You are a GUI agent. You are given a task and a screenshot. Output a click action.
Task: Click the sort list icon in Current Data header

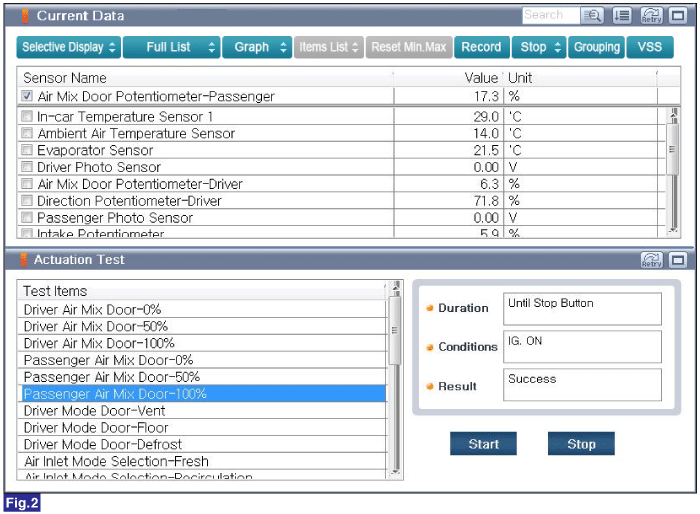[622, 16]
